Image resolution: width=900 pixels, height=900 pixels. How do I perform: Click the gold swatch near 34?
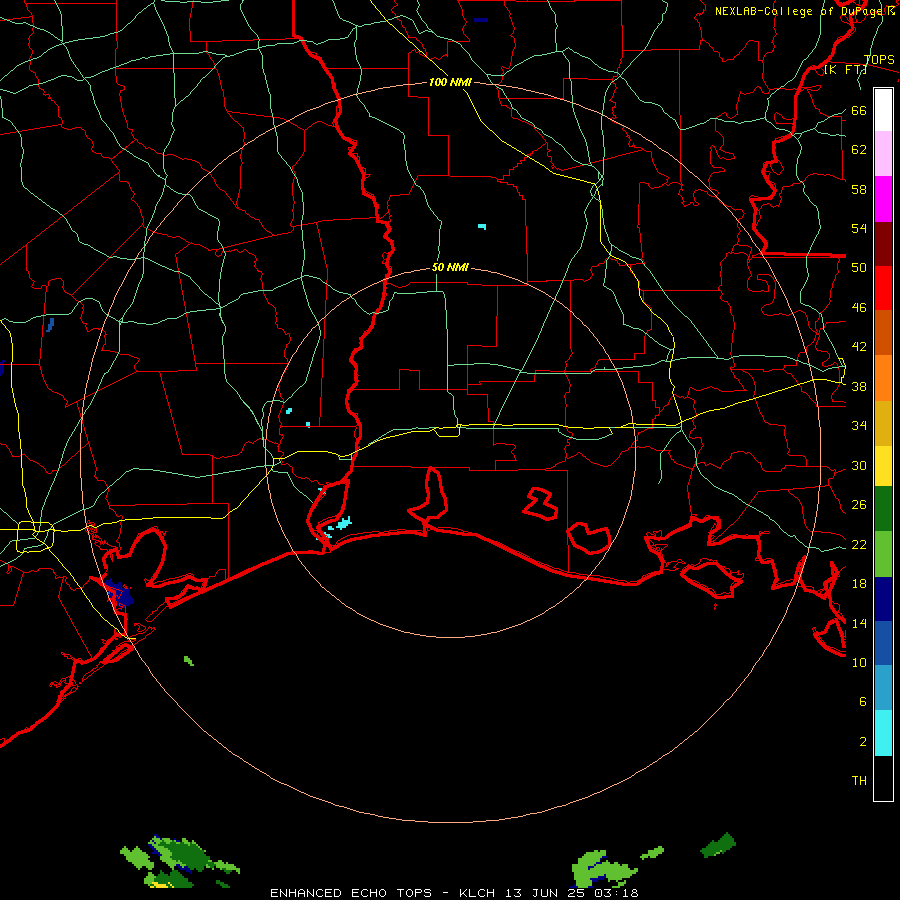pos(883,423)
